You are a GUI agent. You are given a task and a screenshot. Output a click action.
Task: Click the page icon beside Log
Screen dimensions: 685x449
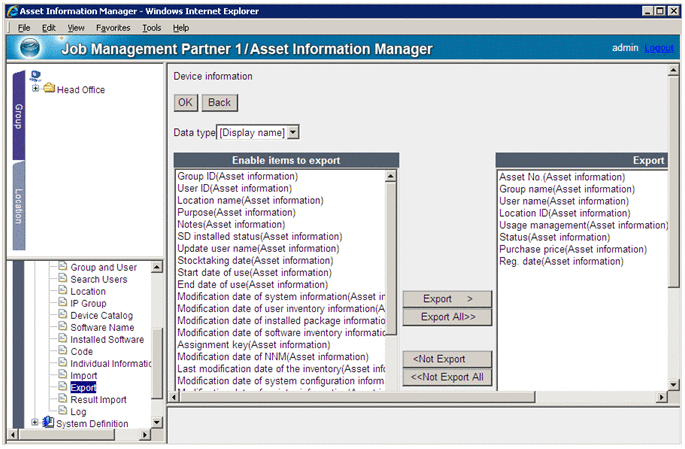[x=63, y=411]
